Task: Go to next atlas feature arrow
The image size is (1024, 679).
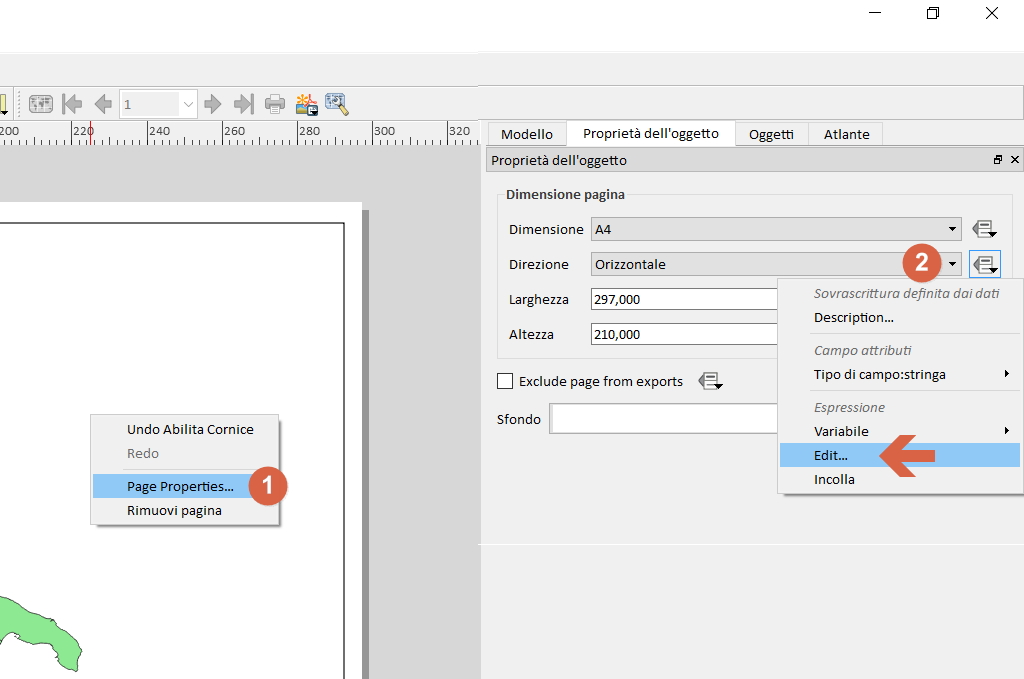Action: (x=212, y=103)
